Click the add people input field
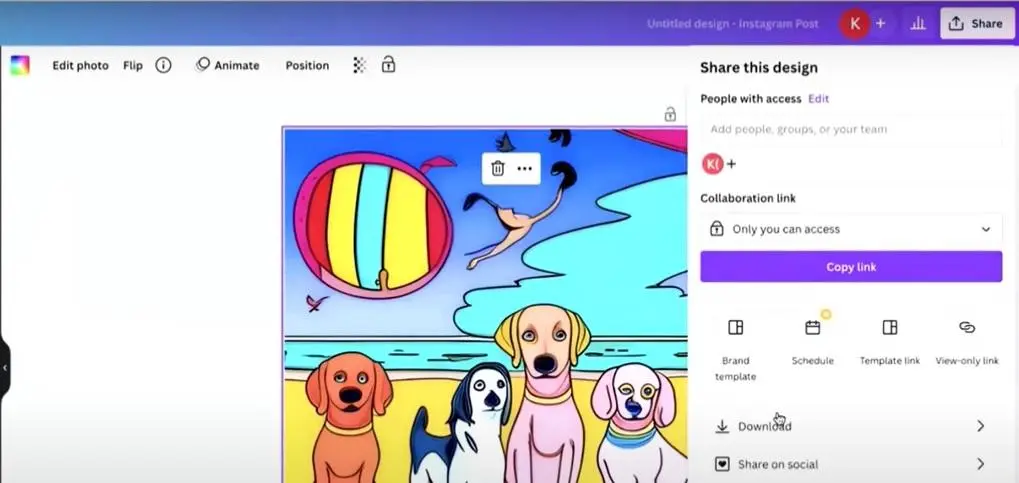 (x=850, y=129)
